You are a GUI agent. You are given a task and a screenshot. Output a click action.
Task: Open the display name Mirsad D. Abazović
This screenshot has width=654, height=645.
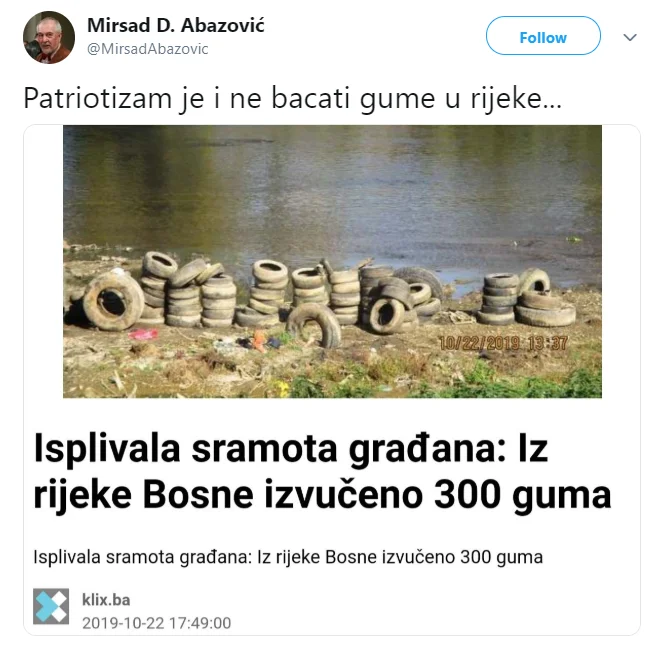(x=176, y=25)
